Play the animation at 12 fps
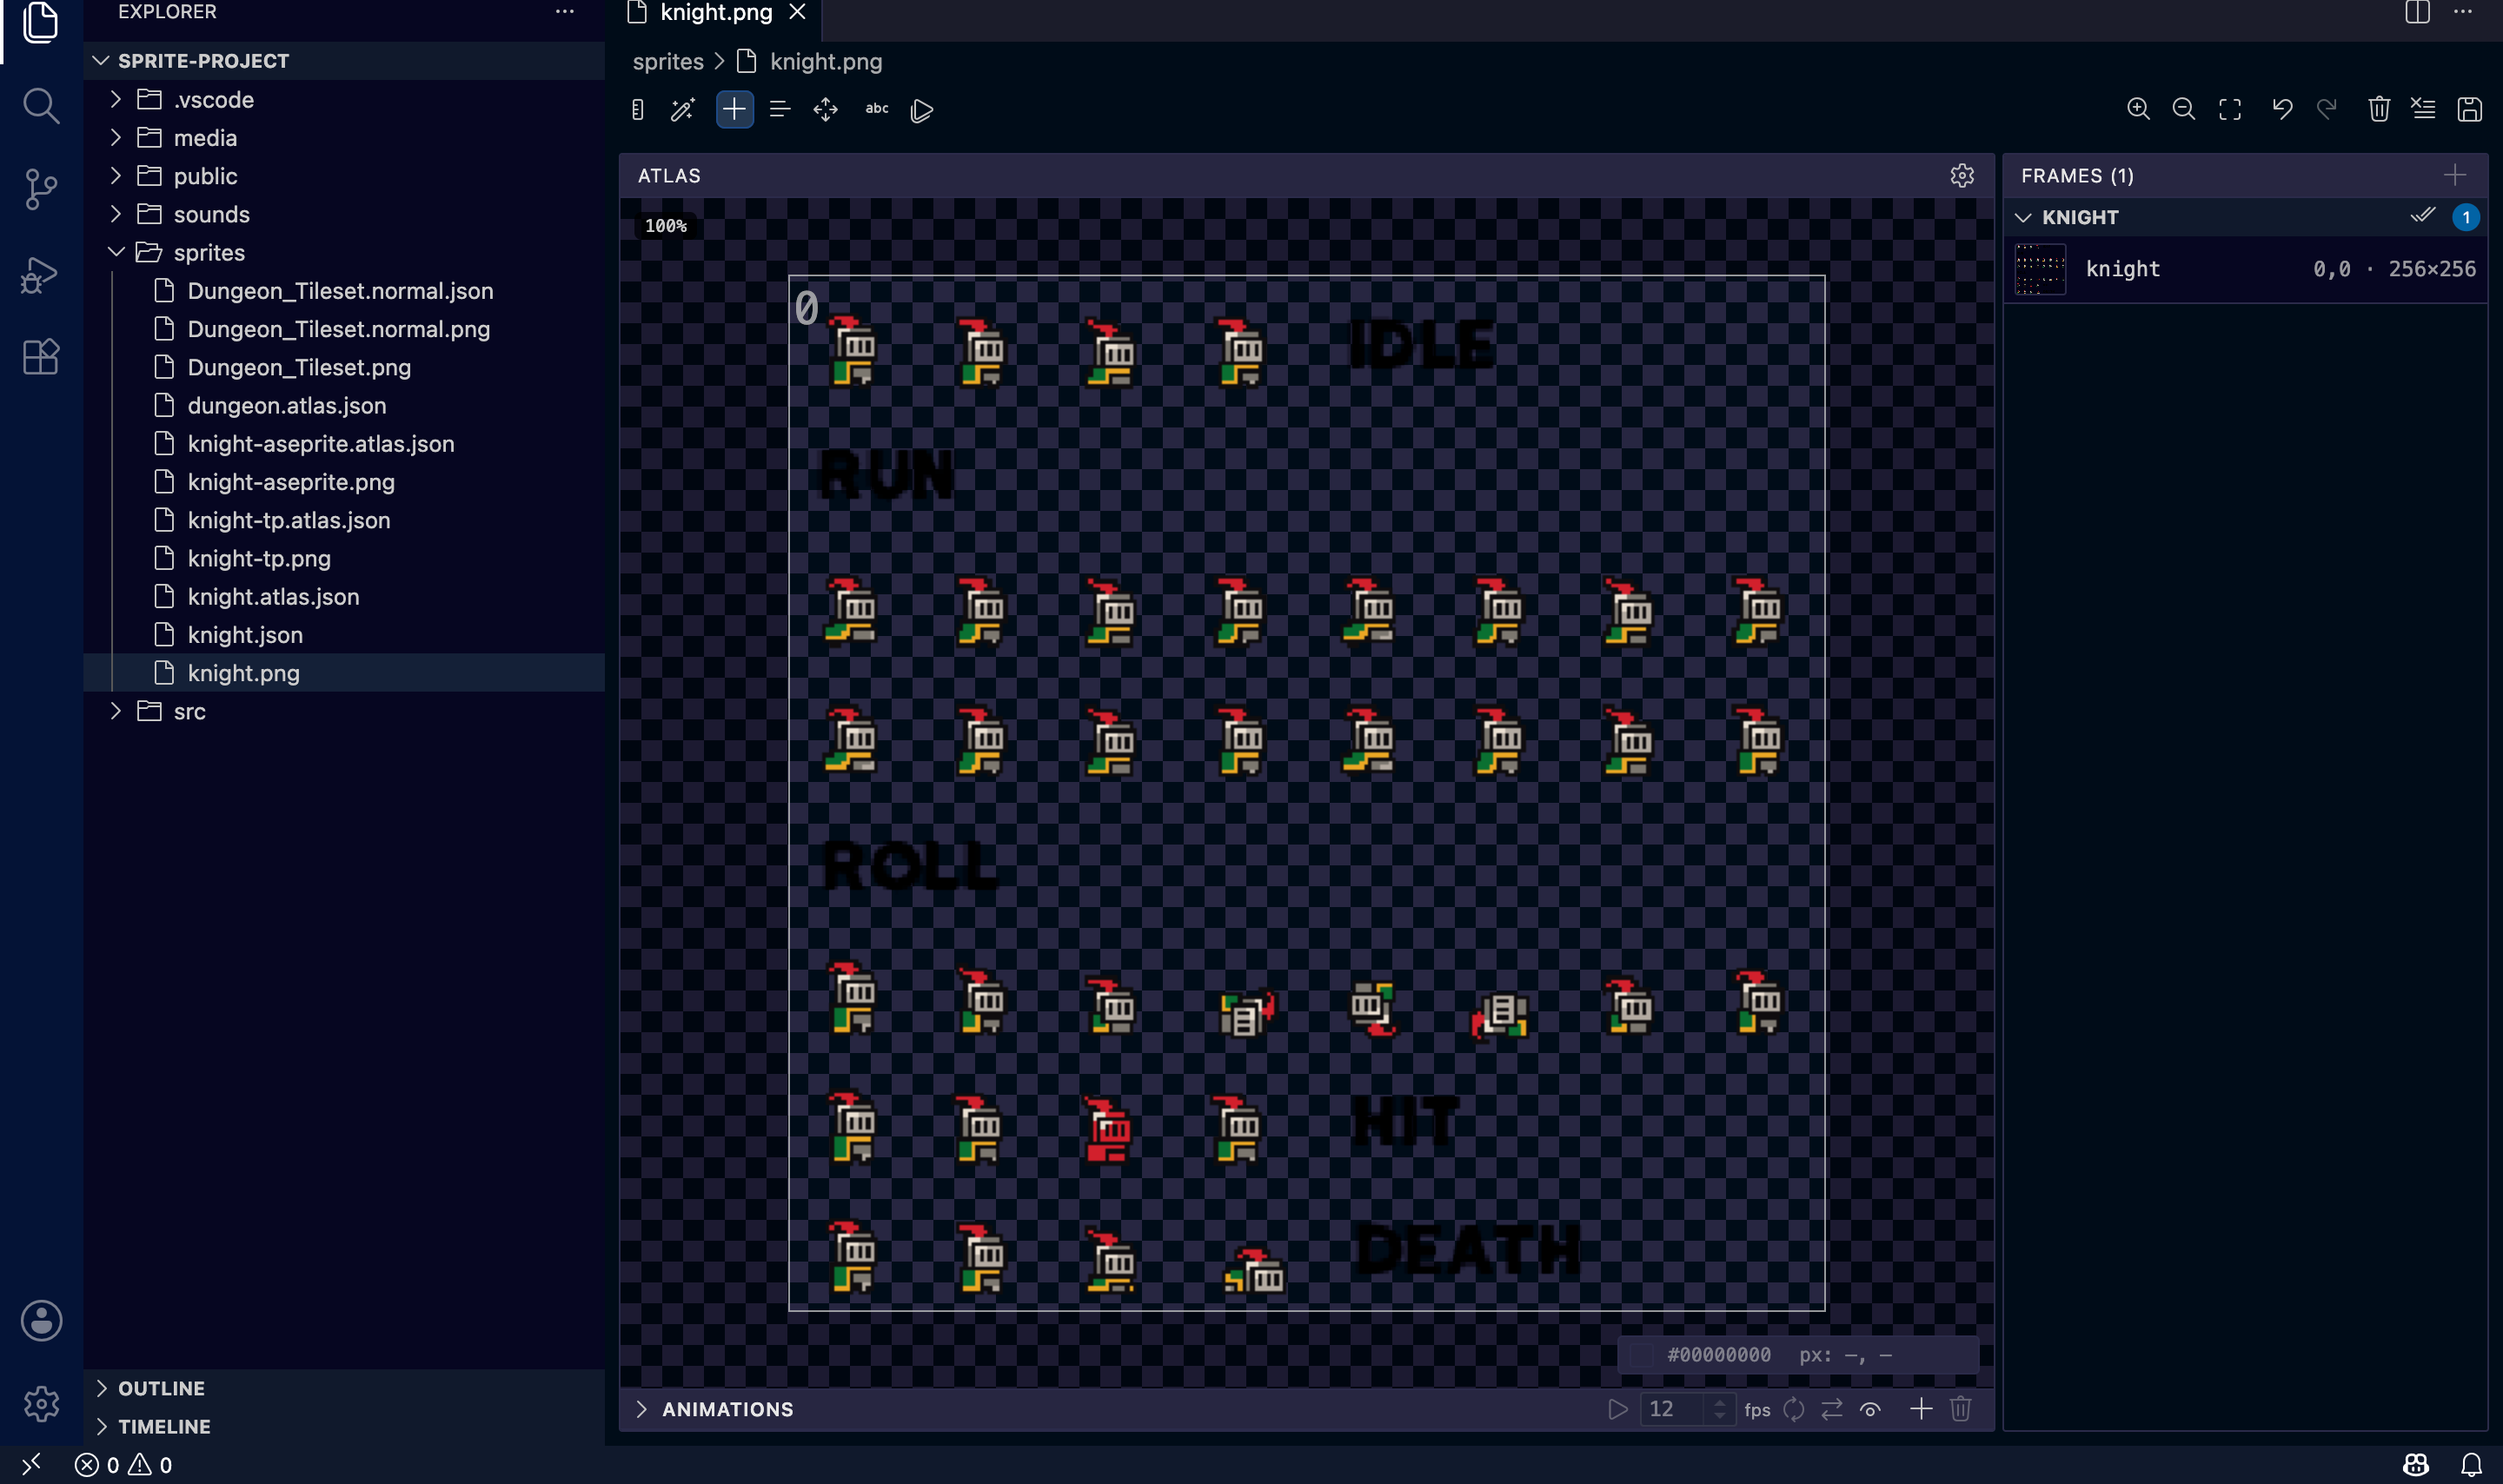The image size is (2503, 1484). 1617,1409
